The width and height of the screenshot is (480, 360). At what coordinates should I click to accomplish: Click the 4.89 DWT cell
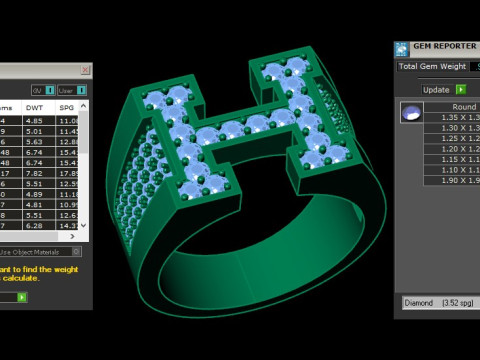39,194
